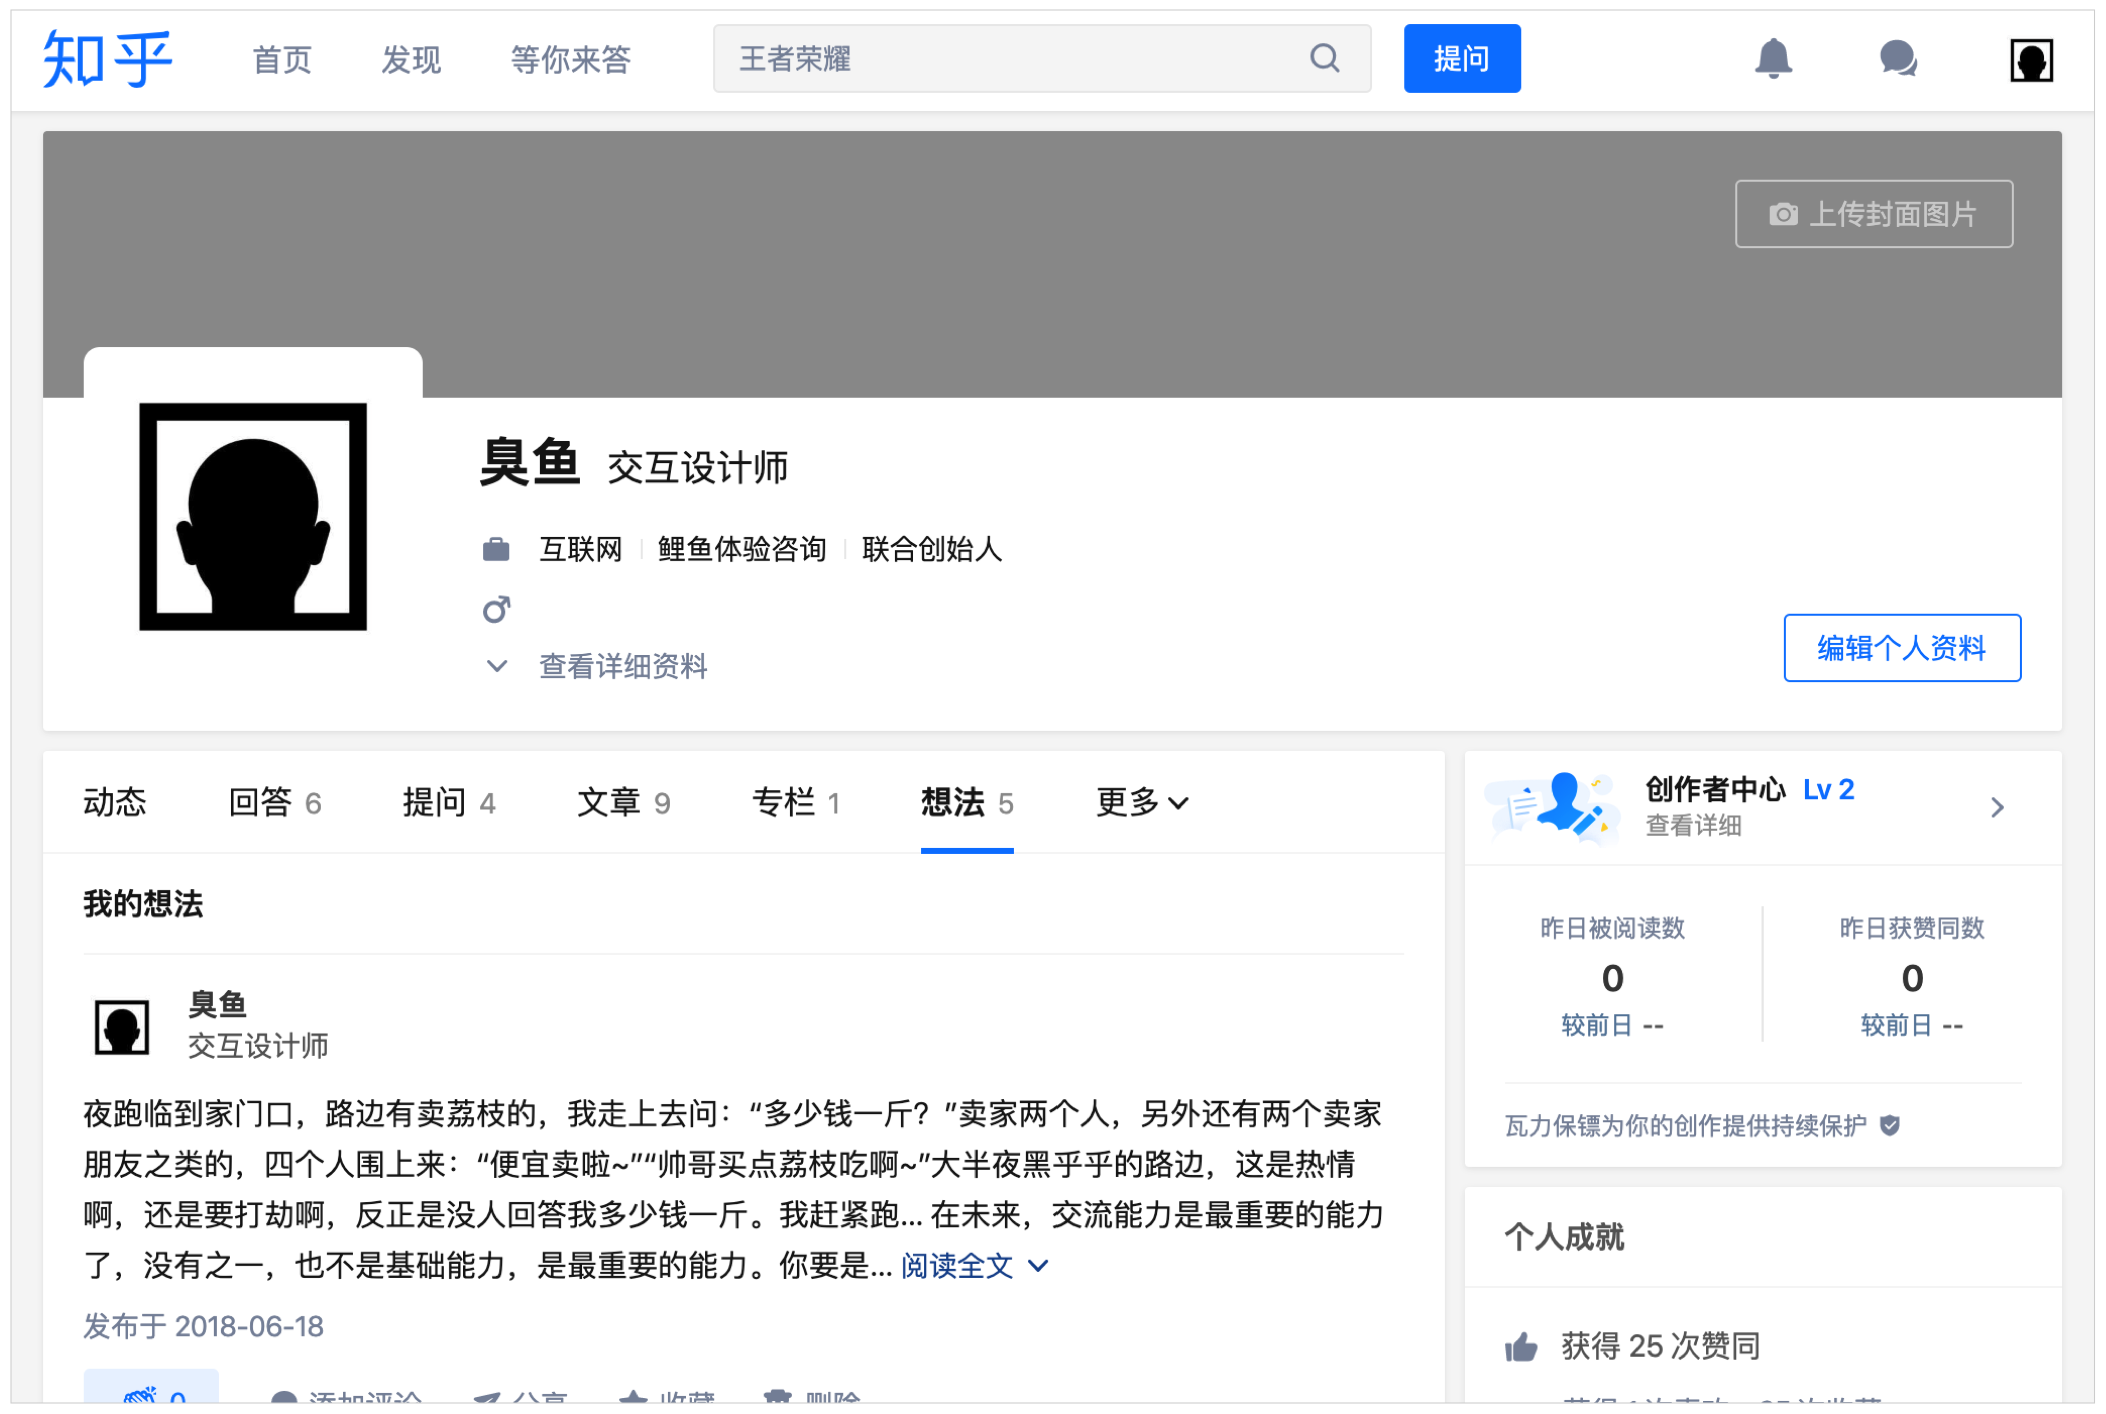Click 编辑个人资料 button

coord(1901,648)
